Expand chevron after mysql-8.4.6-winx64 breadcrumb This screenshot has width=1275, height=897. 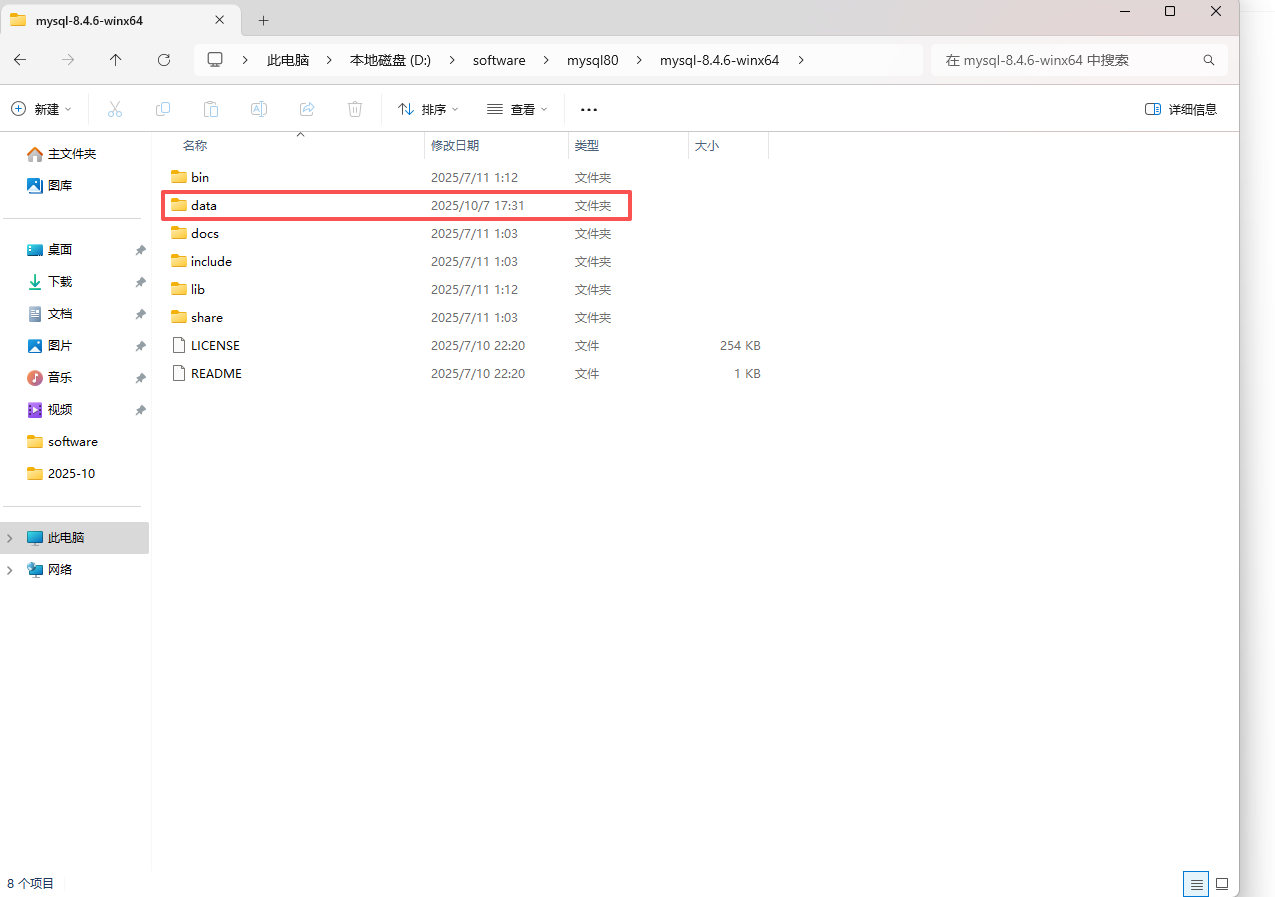point(800,60)
